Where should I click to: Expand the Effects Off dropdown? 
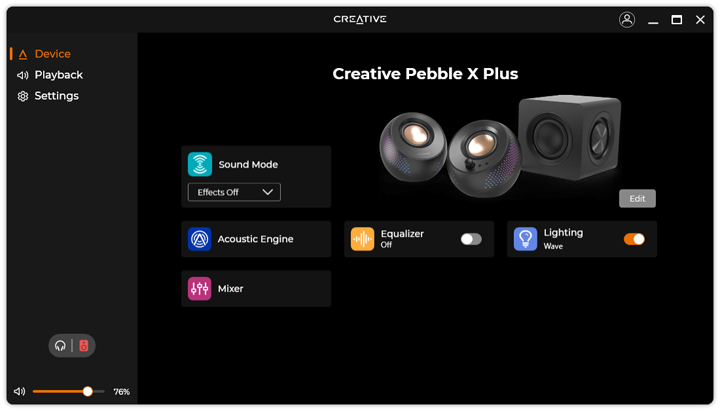pyautogui.click(x=234, y=192)
